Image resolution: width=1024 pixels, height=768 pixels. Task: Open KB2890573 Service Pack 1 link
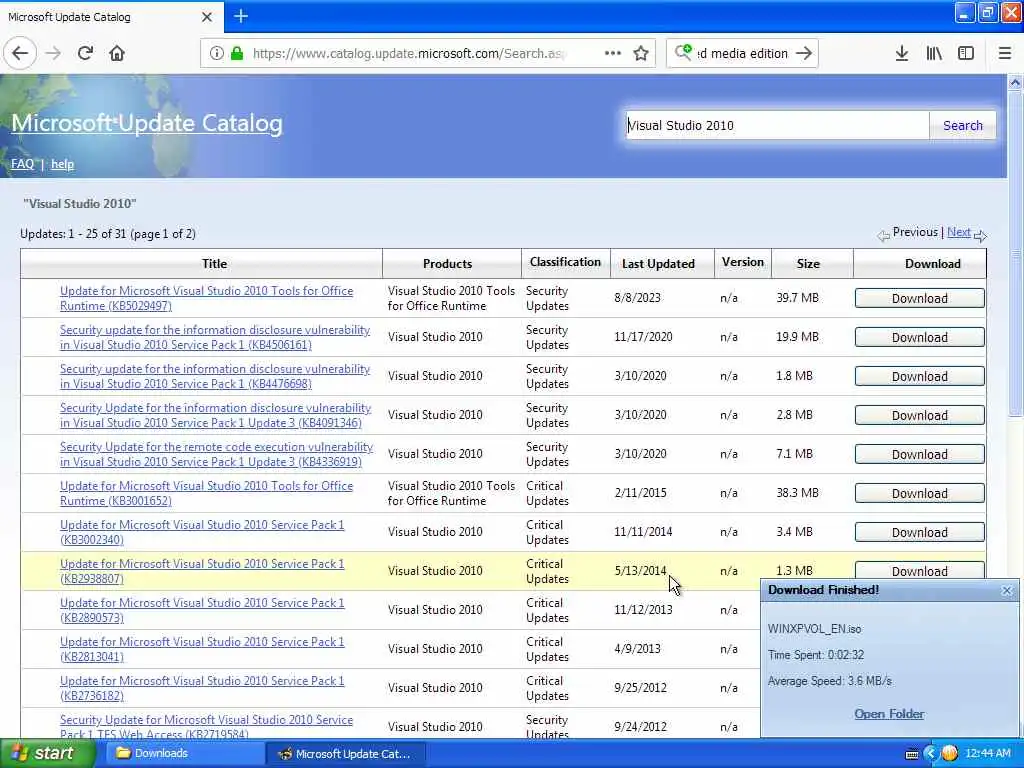click(x=202, y=610)
